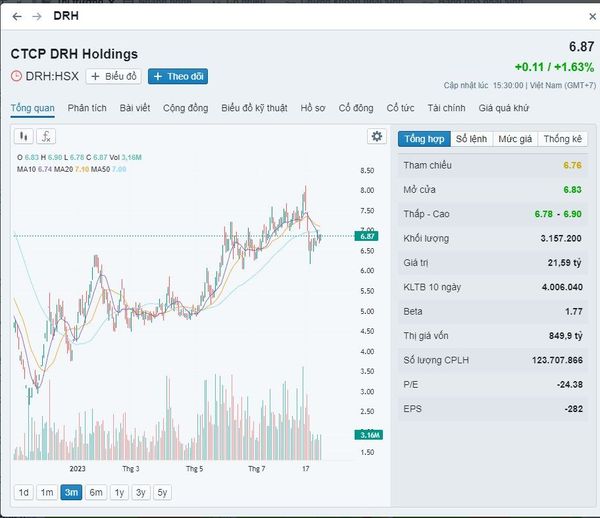
Task: Switch to the Cộng đồng tab
Action: tap(186, 108)
